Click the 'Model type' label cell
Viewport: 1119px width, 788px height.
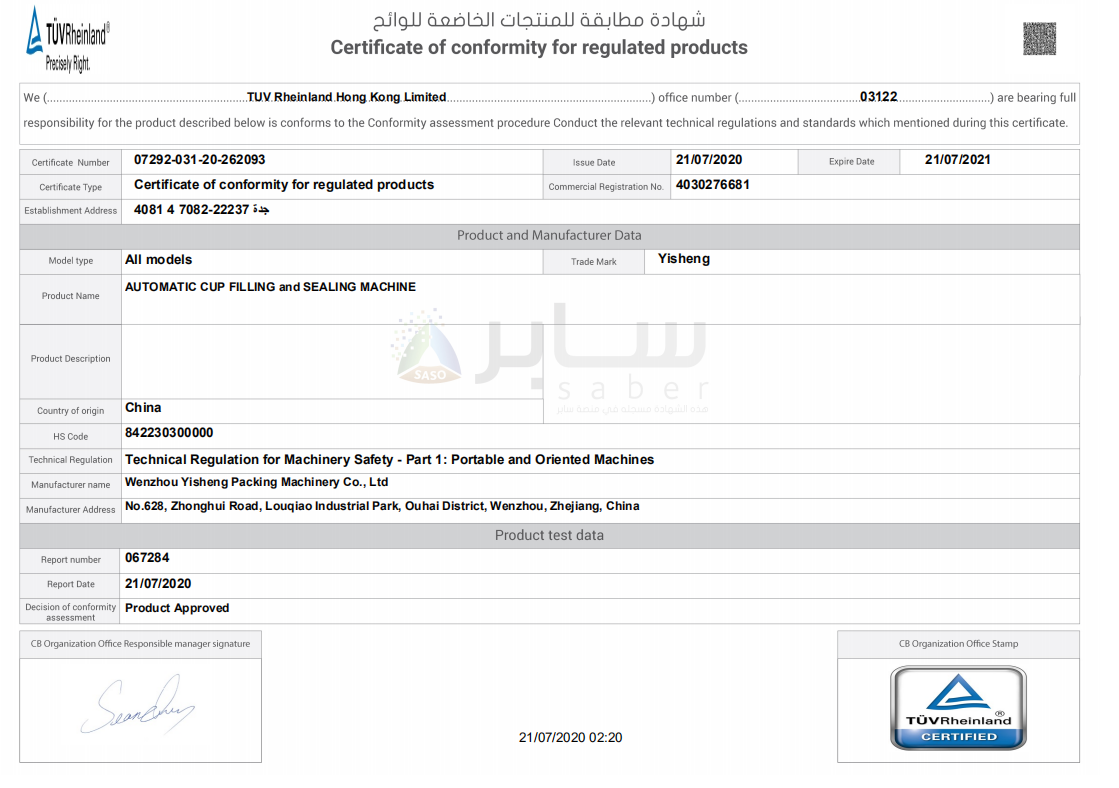tap(71, 261)
